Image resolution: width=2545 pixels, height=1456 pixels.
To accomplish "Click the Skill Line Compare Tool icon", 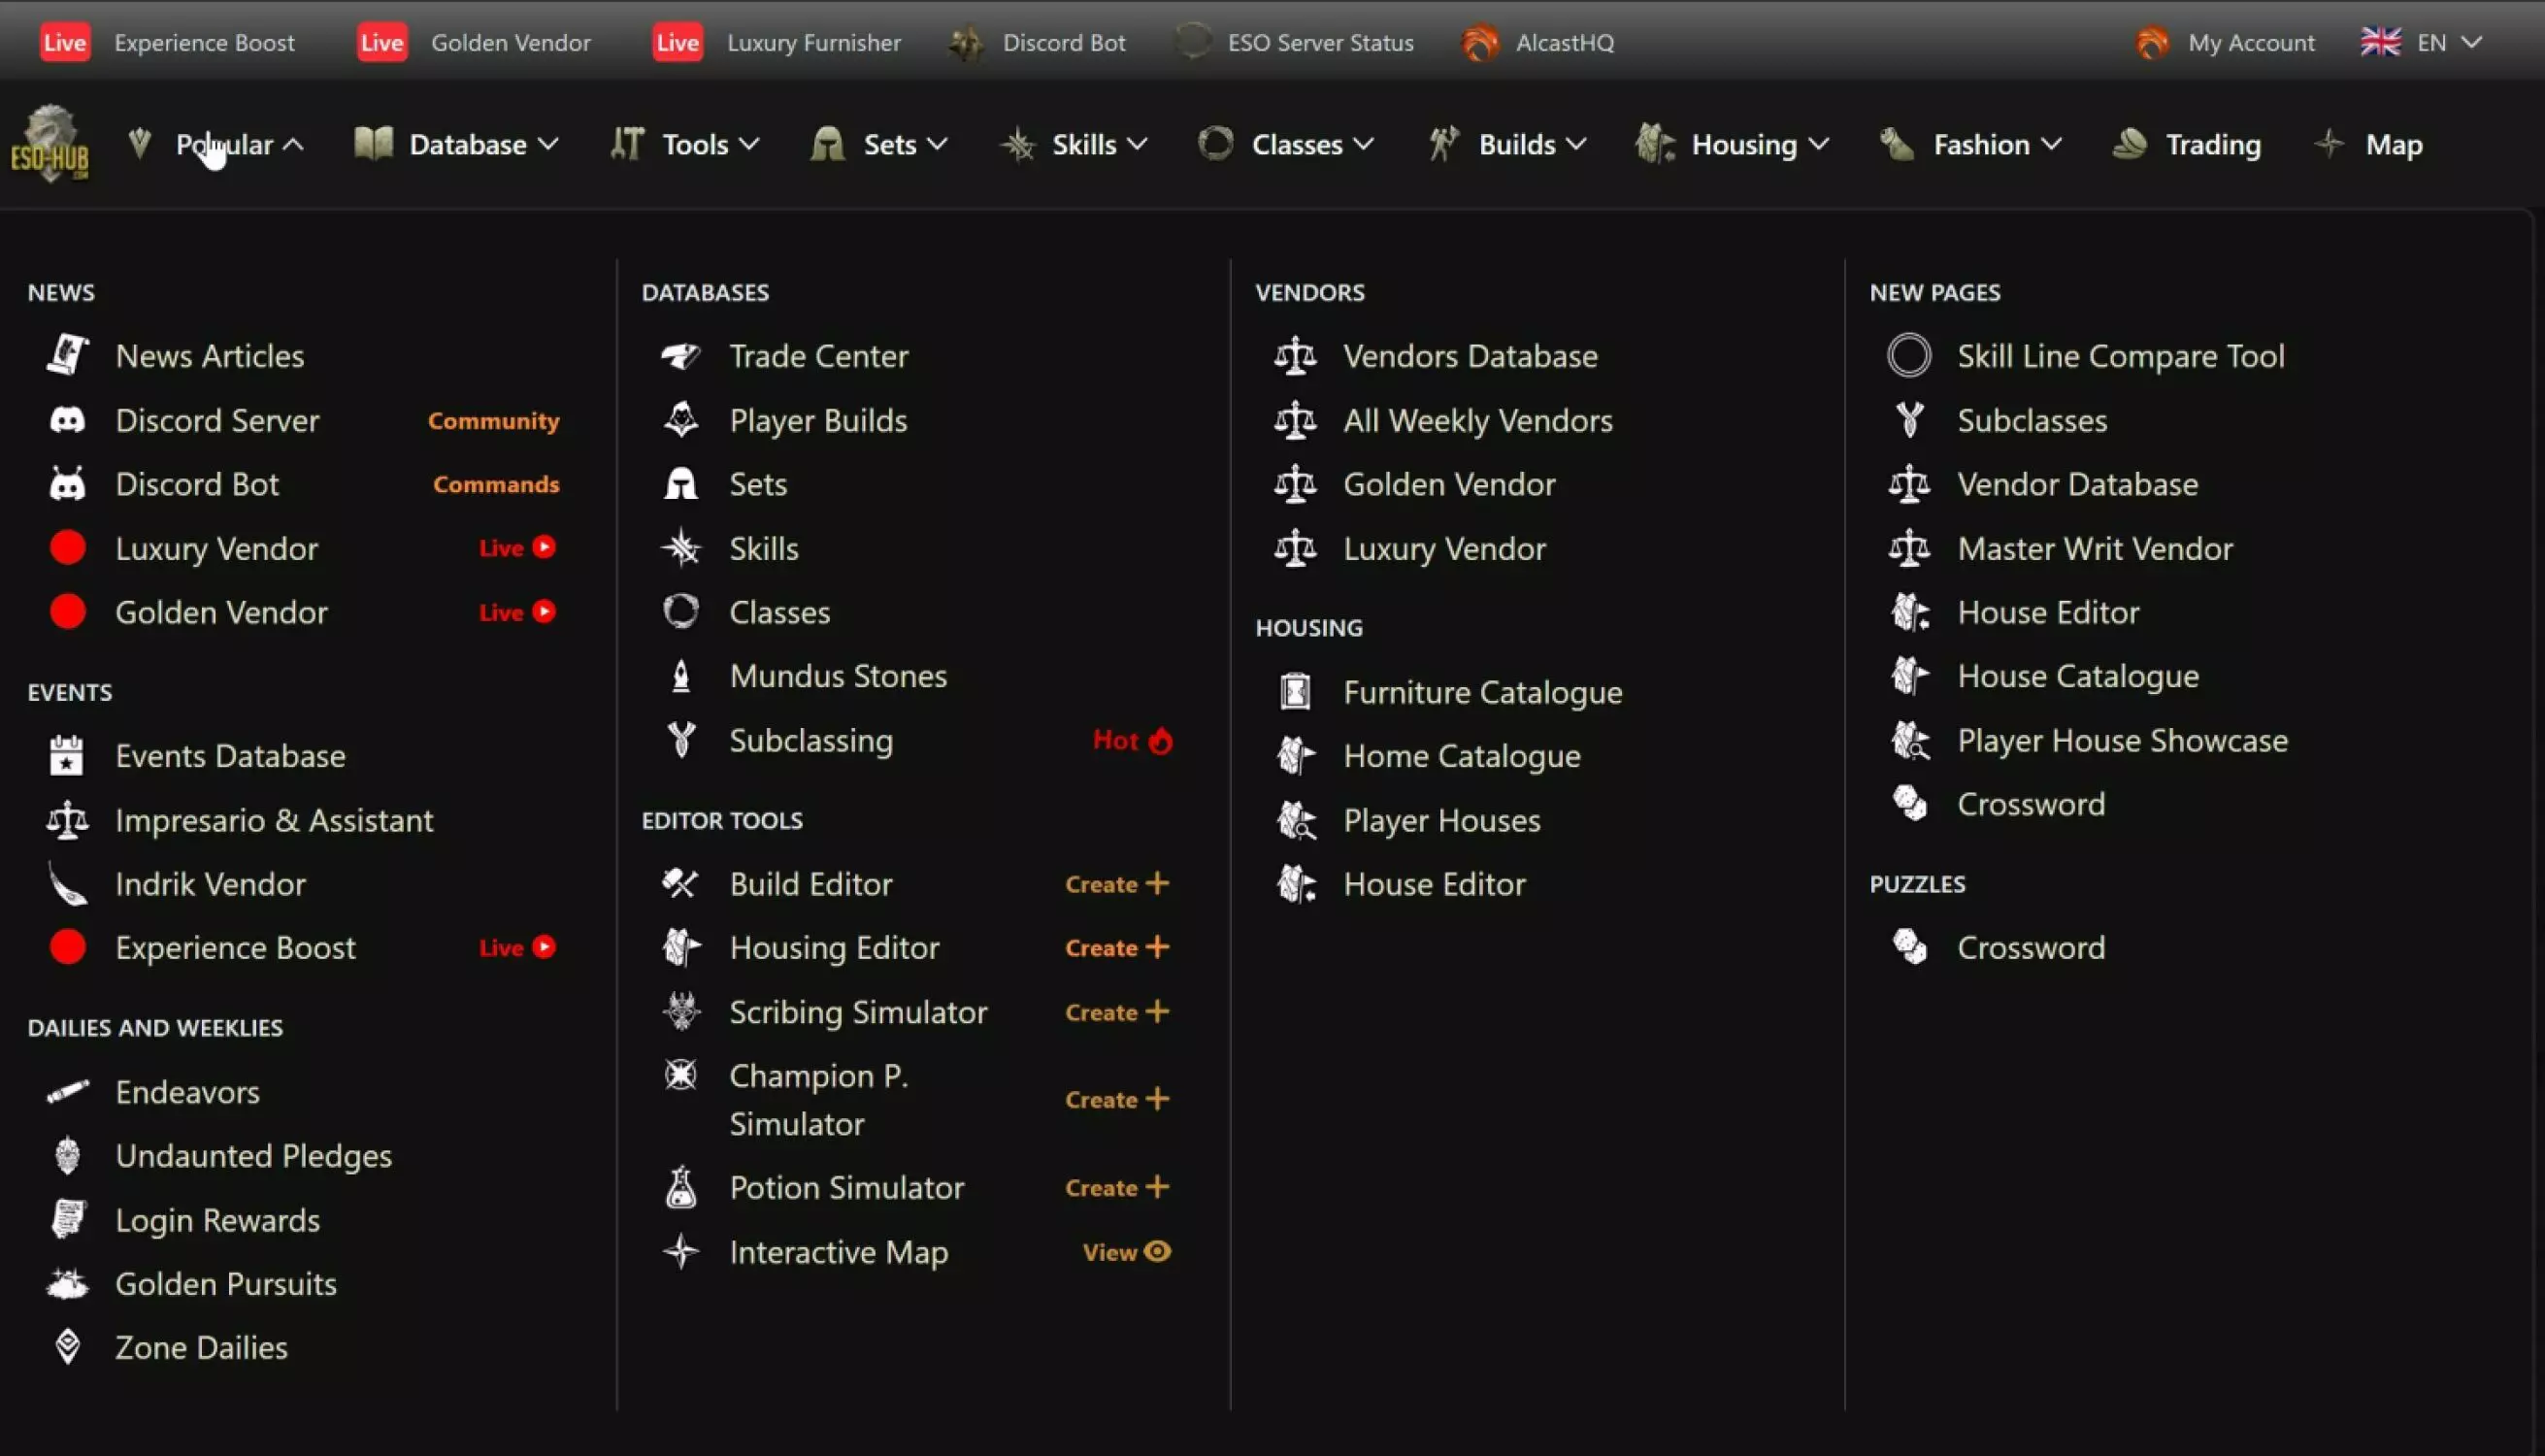I will click(x=1909, y=356).
